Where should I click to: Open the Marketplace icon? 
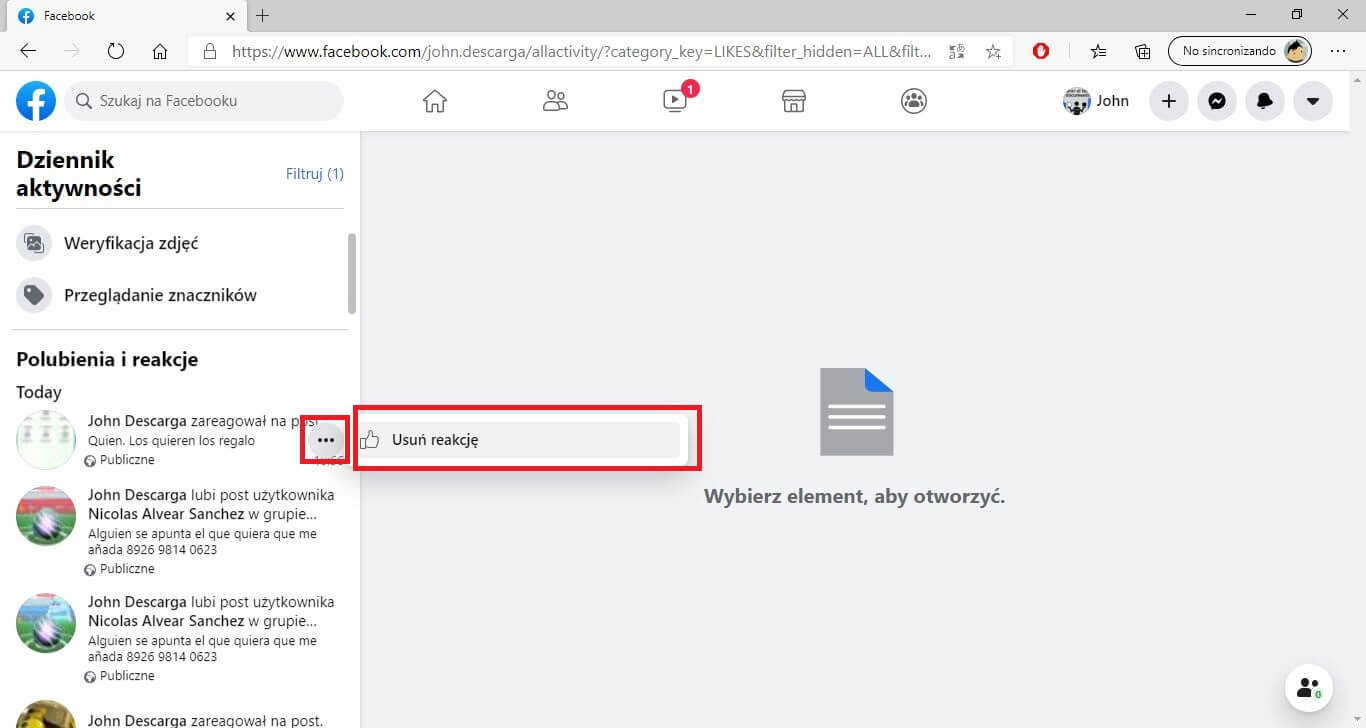[794, 101]
